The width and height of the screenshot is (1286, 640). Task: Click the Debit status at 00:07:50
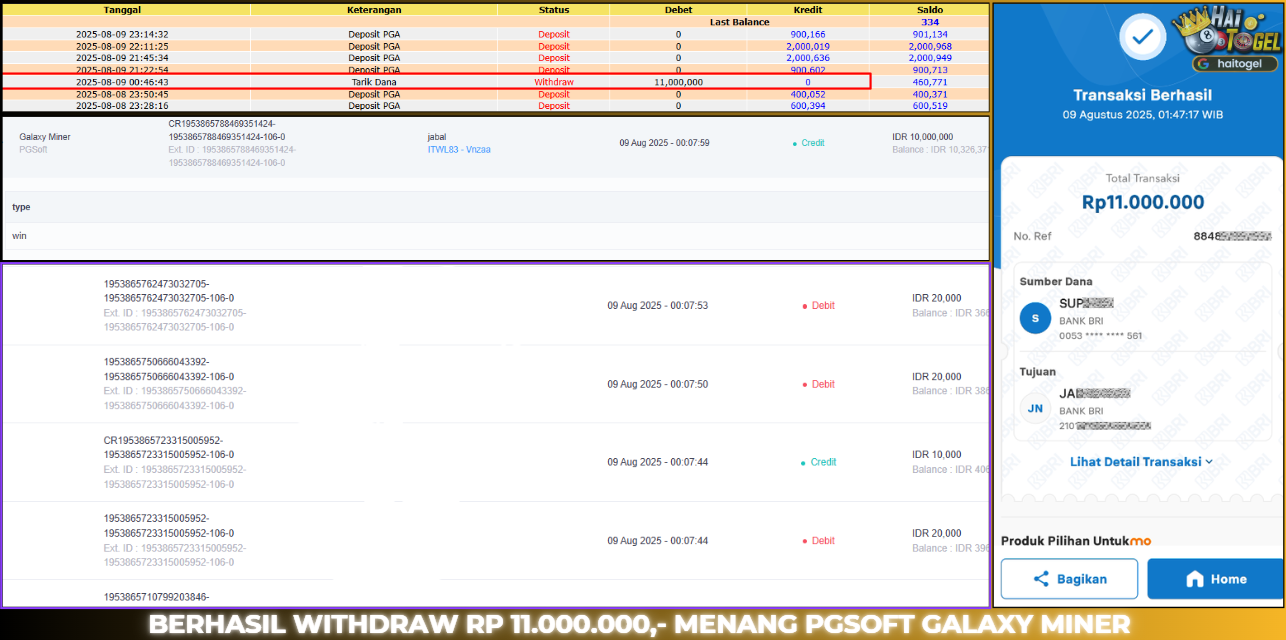pyautogui.click(x=818, y=384)
